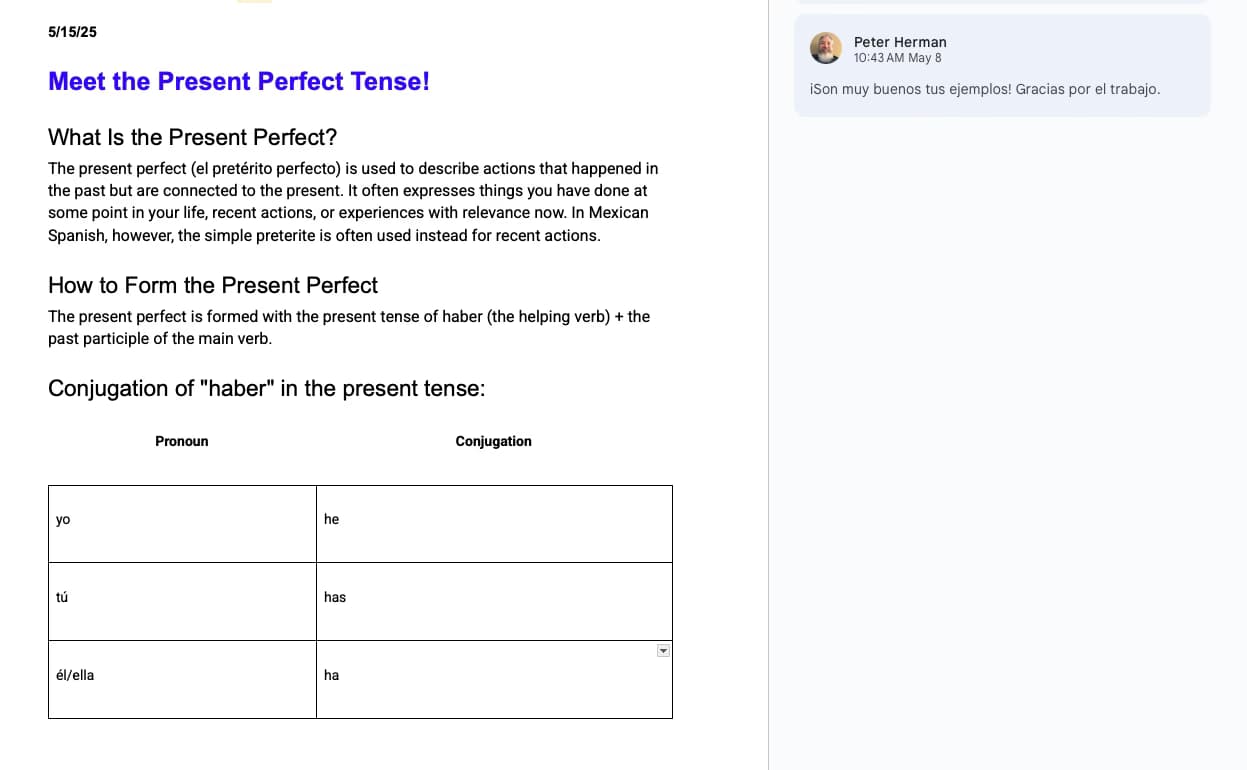This screenshot has height=770, width=1247.
Task: Click the "Pronoun" column header
Action: [x=182, y=441]
